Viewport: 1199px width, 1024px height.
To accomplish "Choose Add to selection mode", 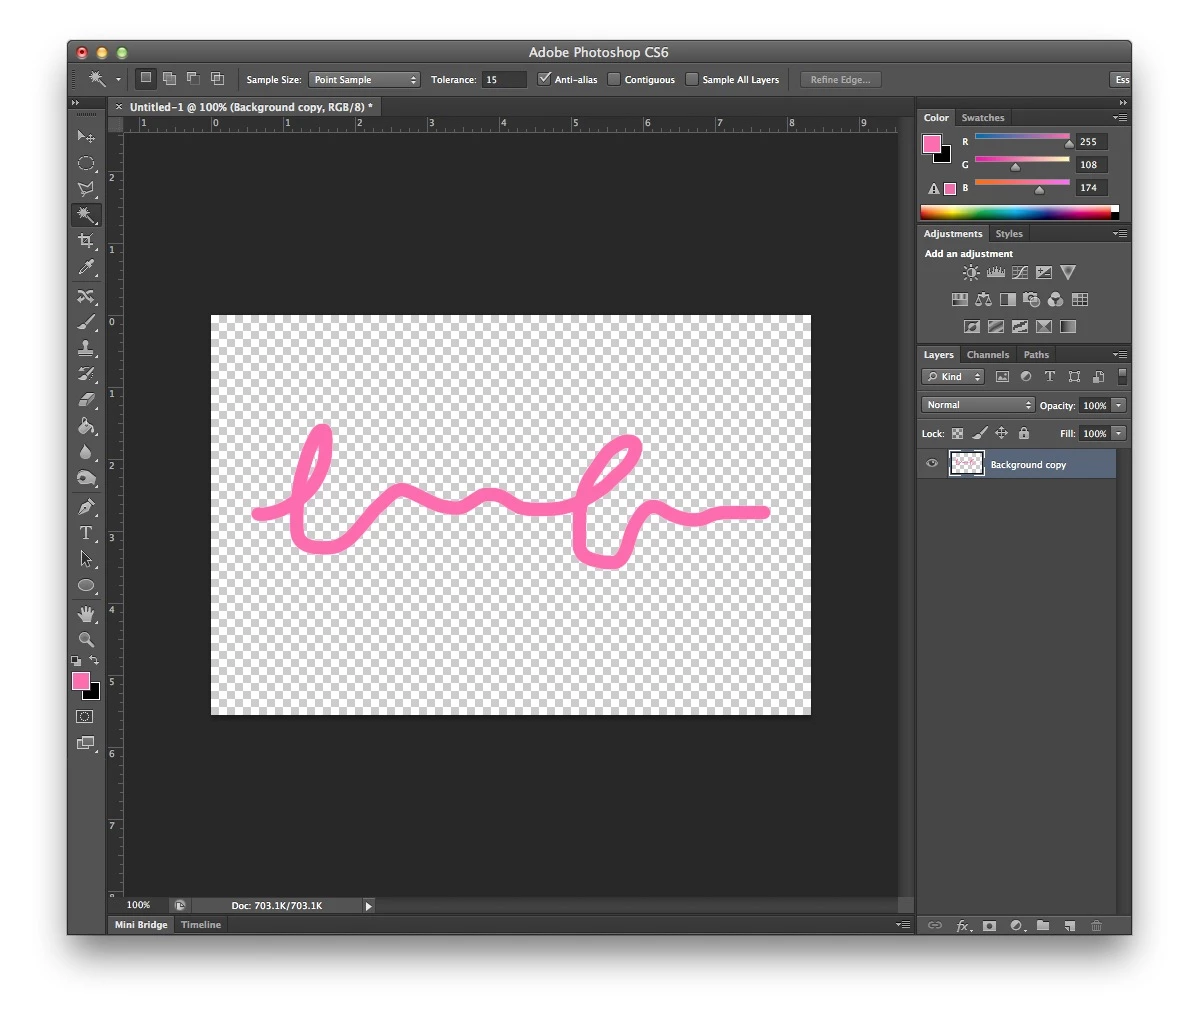I will (170, 78).
